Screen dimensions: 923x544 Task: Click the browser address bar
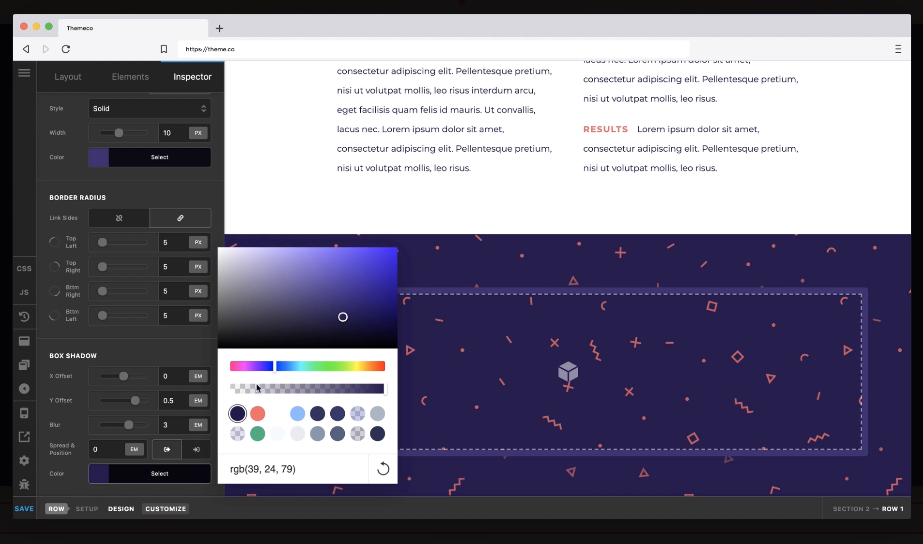pos(434,49)
